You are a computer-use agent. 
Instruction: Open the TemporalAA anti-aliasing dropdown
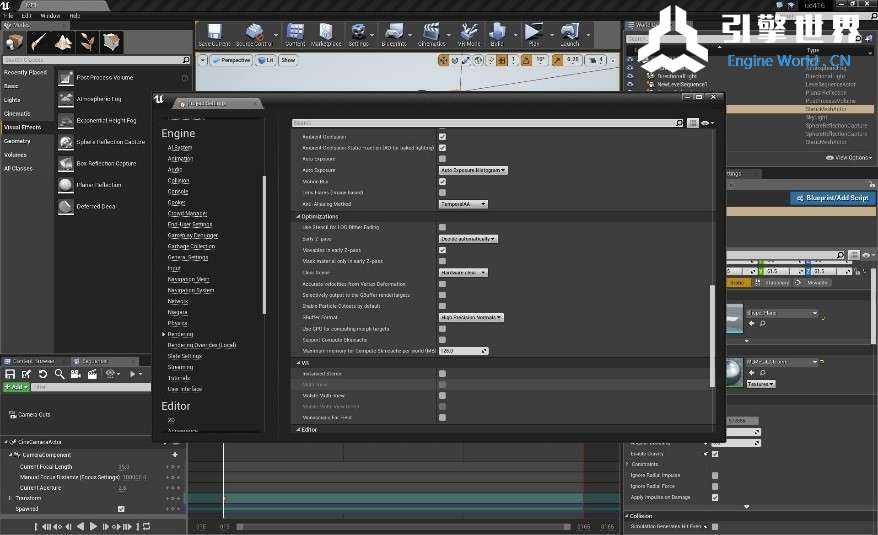(463, 204)
